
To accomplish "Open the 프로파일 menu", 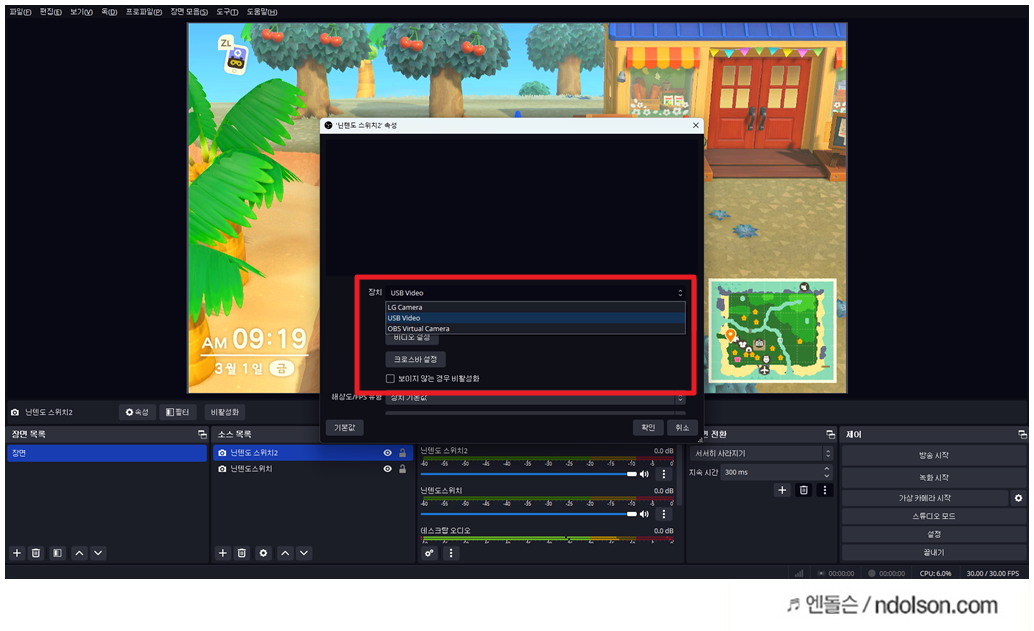I will 144,12.
